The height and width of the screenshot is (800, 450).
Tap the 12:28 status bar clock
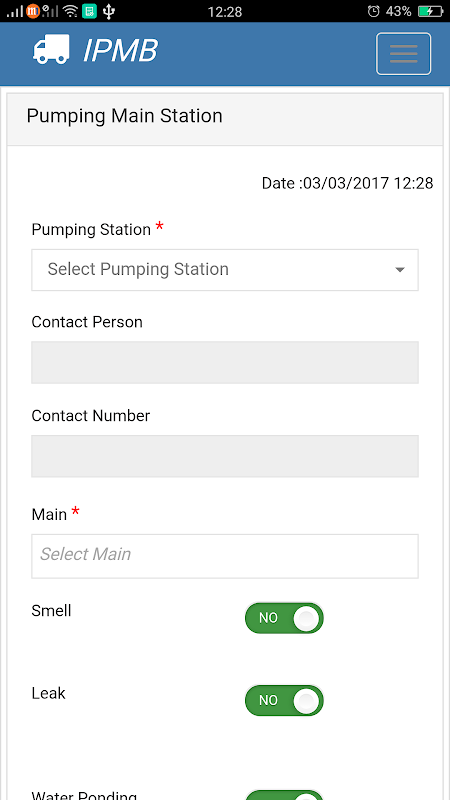pos(224,11)
